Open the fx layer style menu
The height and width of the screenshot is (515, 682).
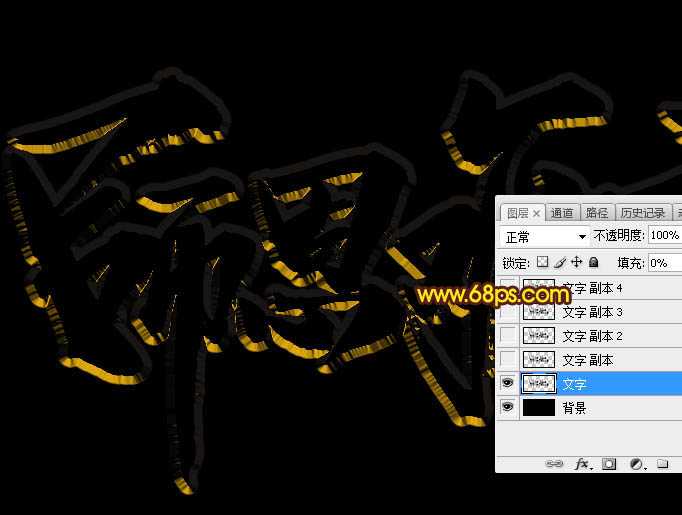tap(583, 464)
